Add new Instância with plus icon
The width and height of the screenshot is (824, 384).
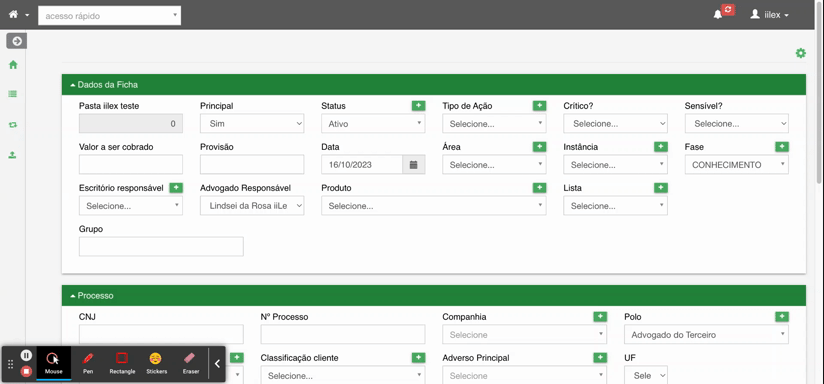pyautogui.click(x=661, y=147)
